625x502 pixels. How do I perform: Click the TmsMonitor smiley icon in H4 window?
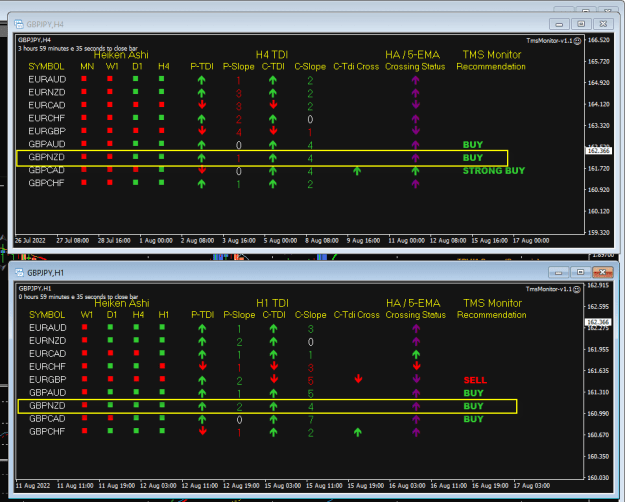click(x=577, y=41)
